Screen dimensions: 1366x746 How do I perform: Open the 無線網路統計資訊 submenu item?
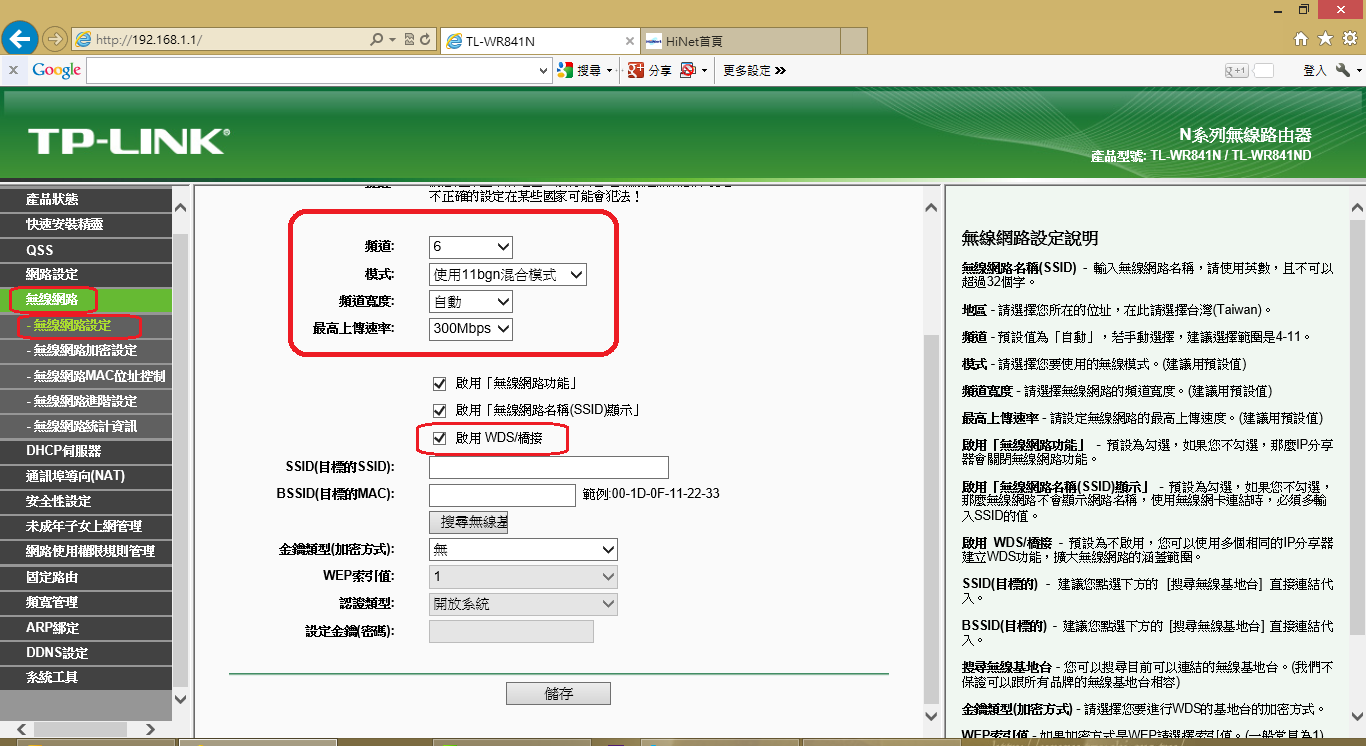click(x=86, y=426)
